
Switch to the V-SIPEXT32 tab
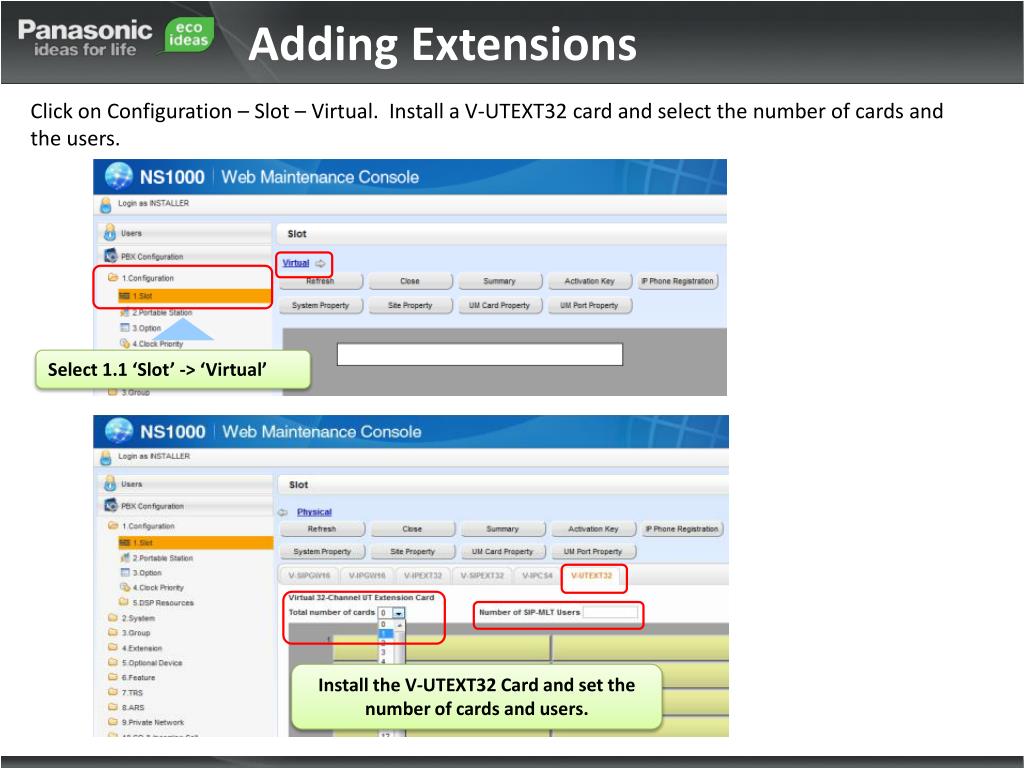pyautogui.click(x=482, y=575)
